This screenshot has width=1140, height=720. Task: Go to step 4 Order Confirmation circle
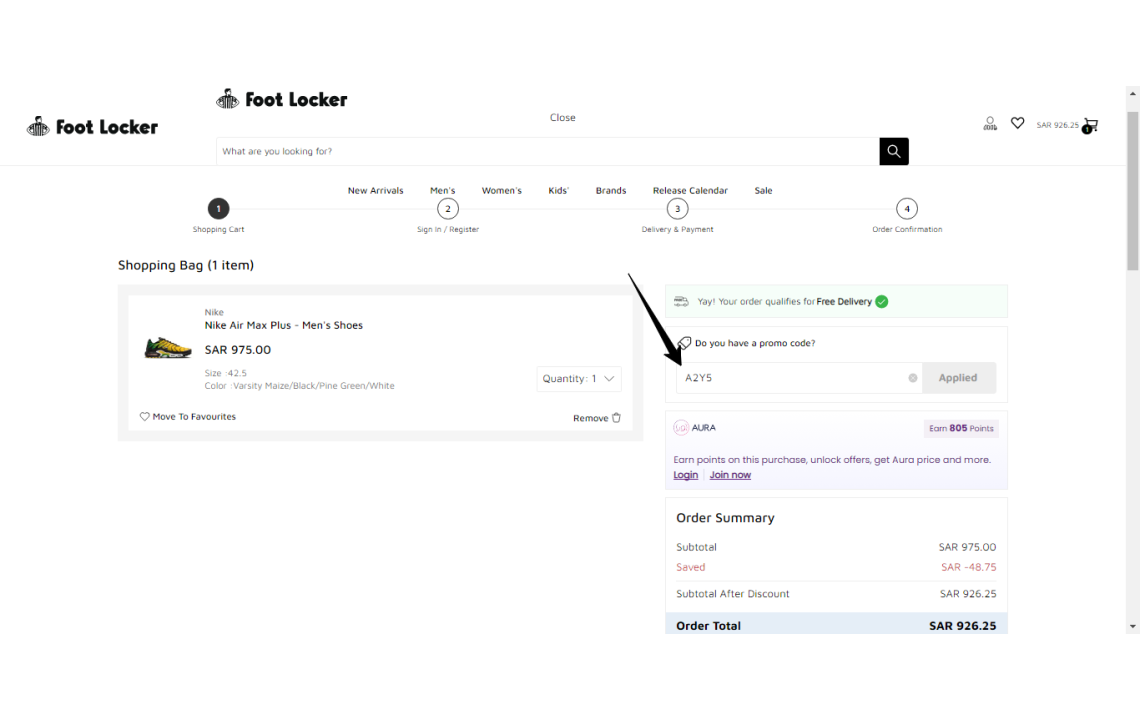(907, 209)
